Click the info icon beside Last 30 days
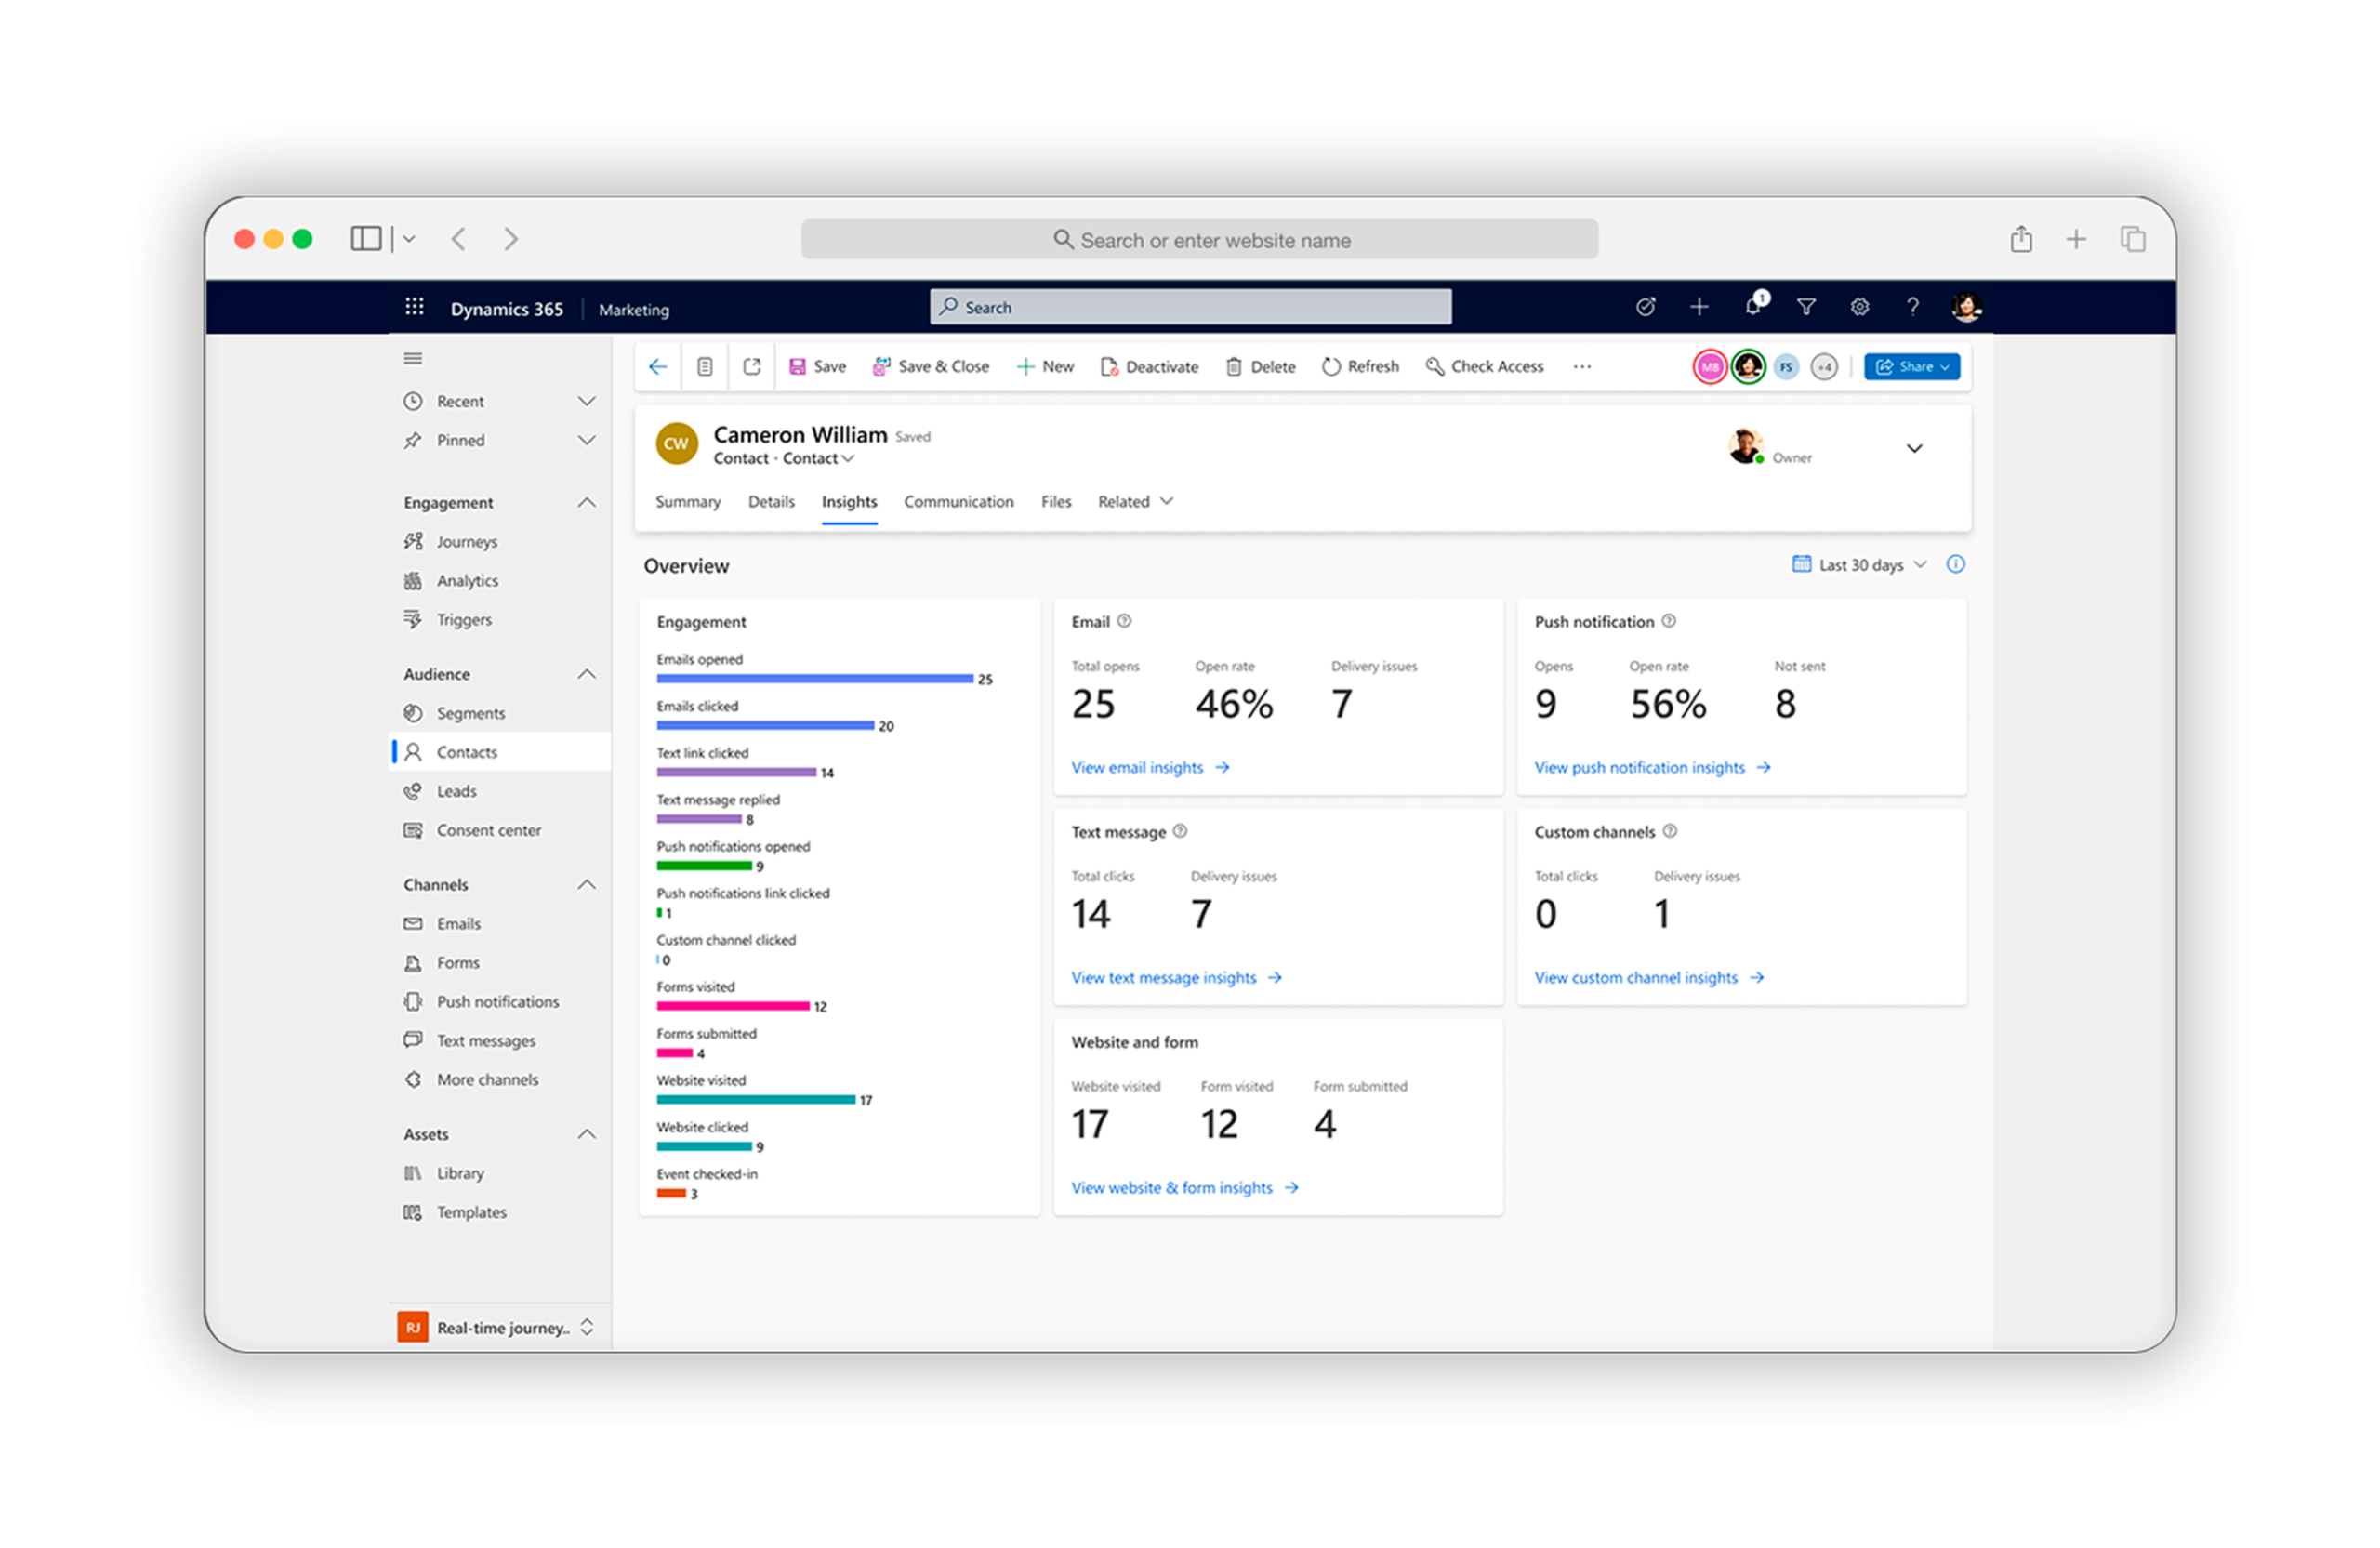 point(1955,564)
